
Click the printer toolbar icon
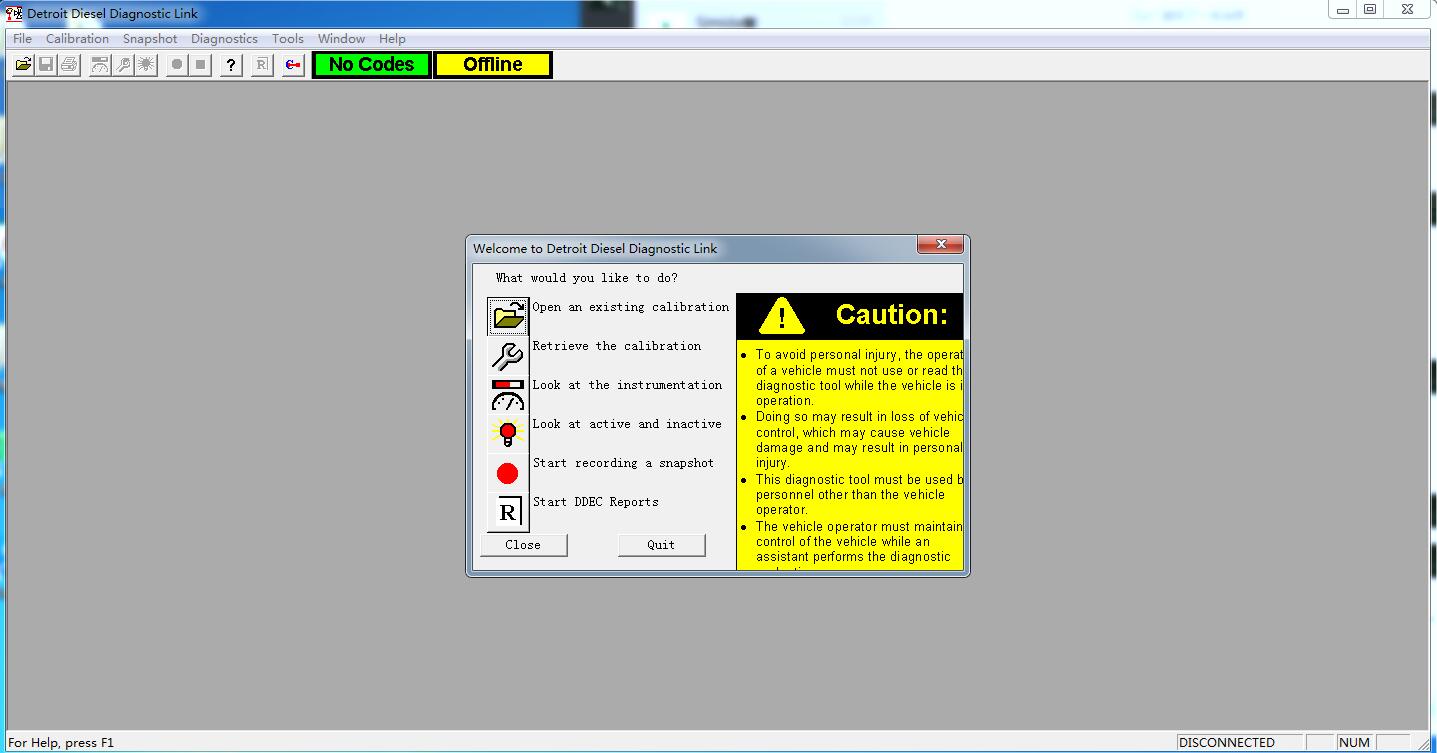(x=69, y=65)
